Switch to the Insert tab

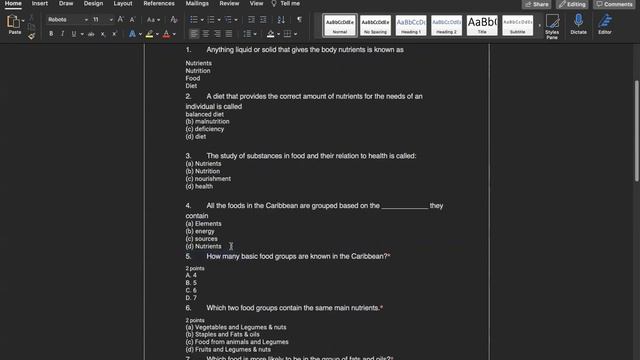tap(40, 4)
